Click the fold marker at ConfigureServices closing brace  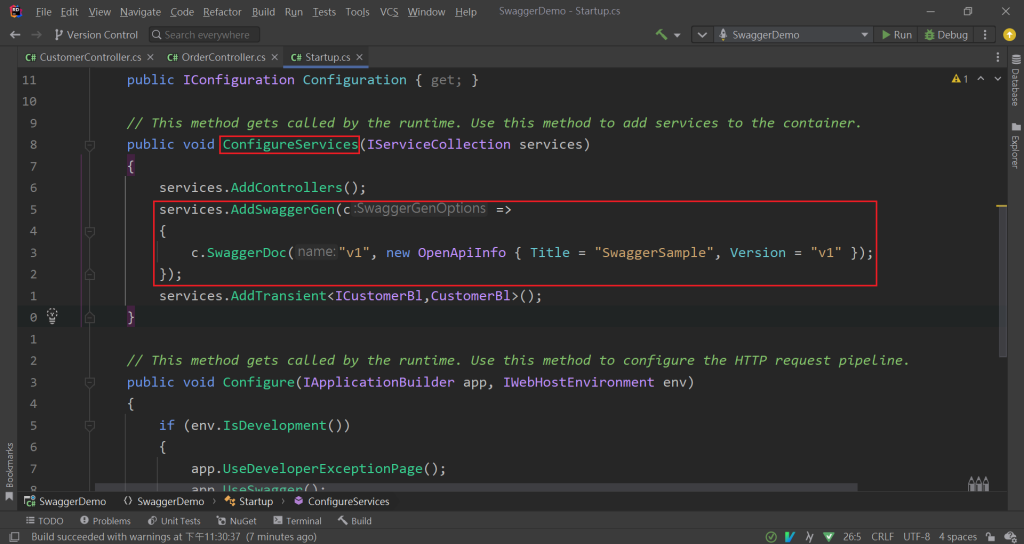(x=90, y=317)
